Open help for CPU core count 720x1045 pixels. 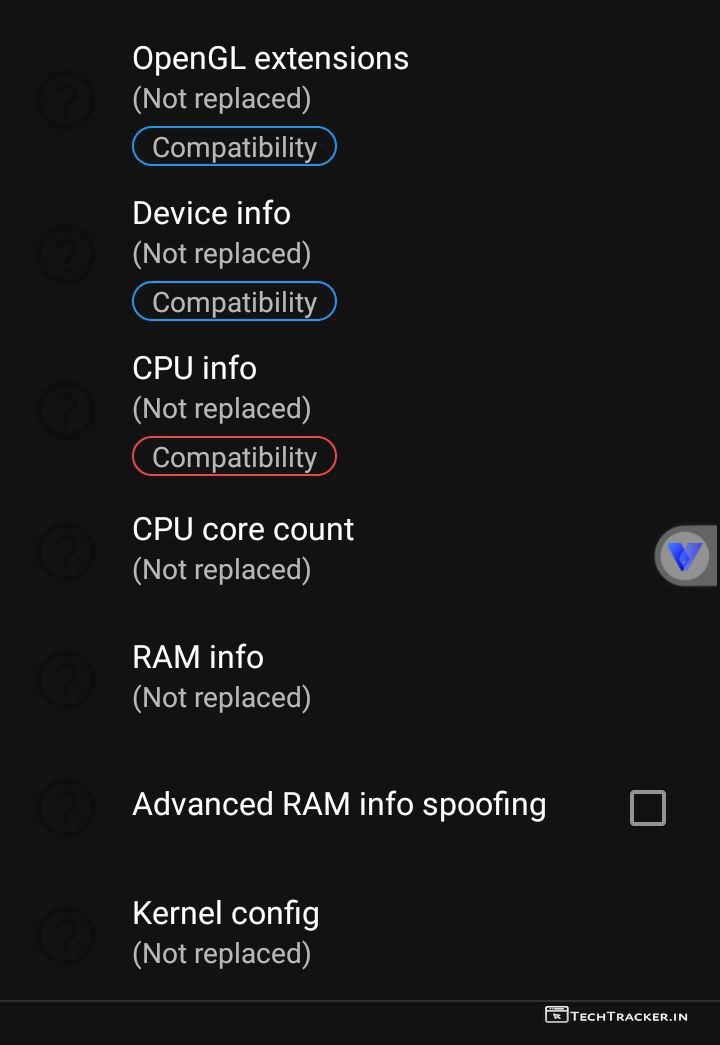pos(66,549)
